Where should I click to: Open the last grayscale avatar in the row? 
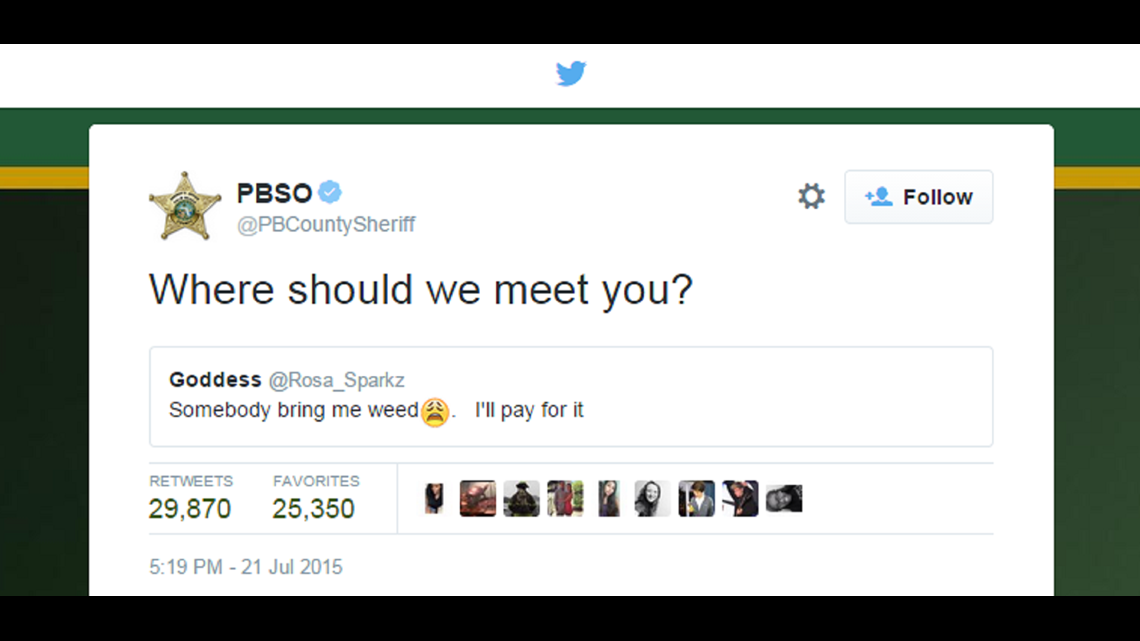784,497
